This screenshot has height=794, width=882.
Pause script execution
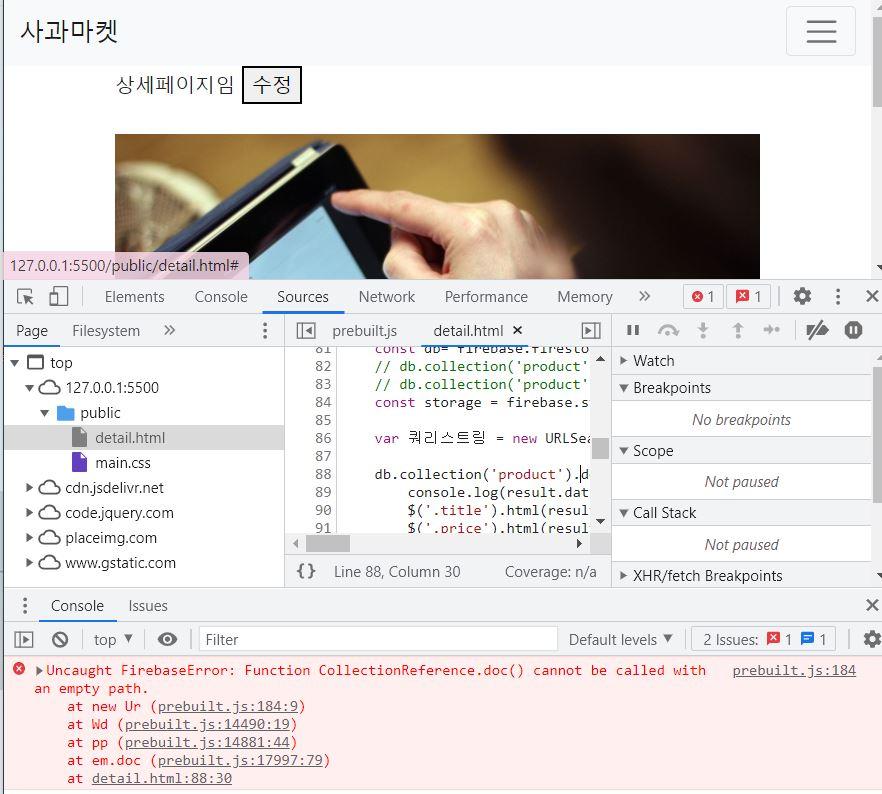coord(633,330)
